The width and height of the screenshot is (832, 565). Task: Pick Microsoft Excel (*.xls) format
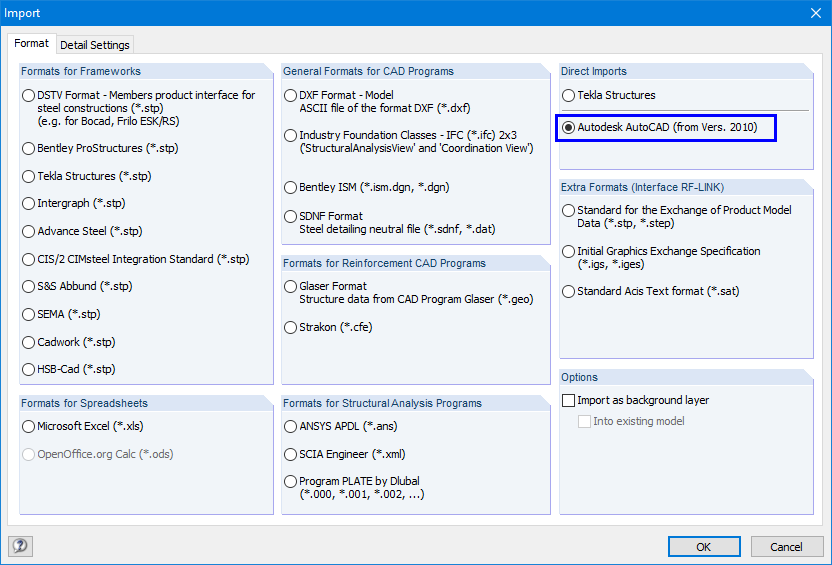point(29,428)
